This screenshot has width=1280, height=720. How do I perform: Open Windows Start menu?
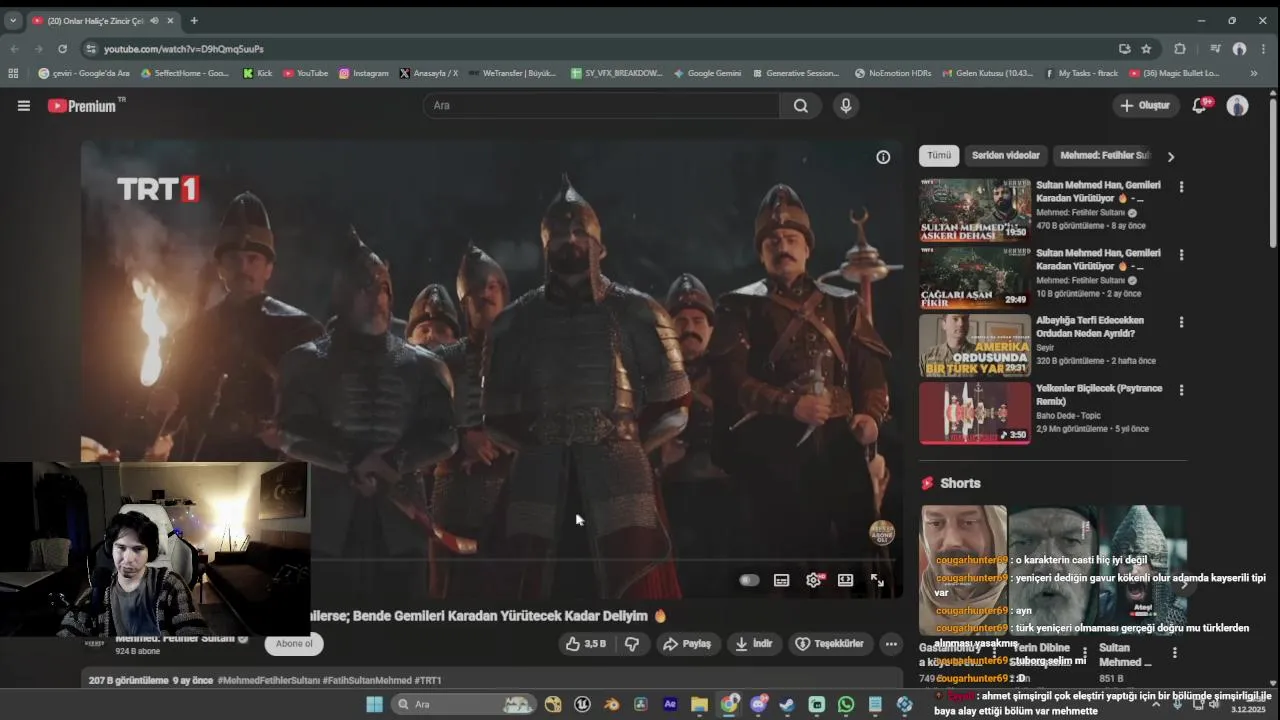(x=374, y=704)
